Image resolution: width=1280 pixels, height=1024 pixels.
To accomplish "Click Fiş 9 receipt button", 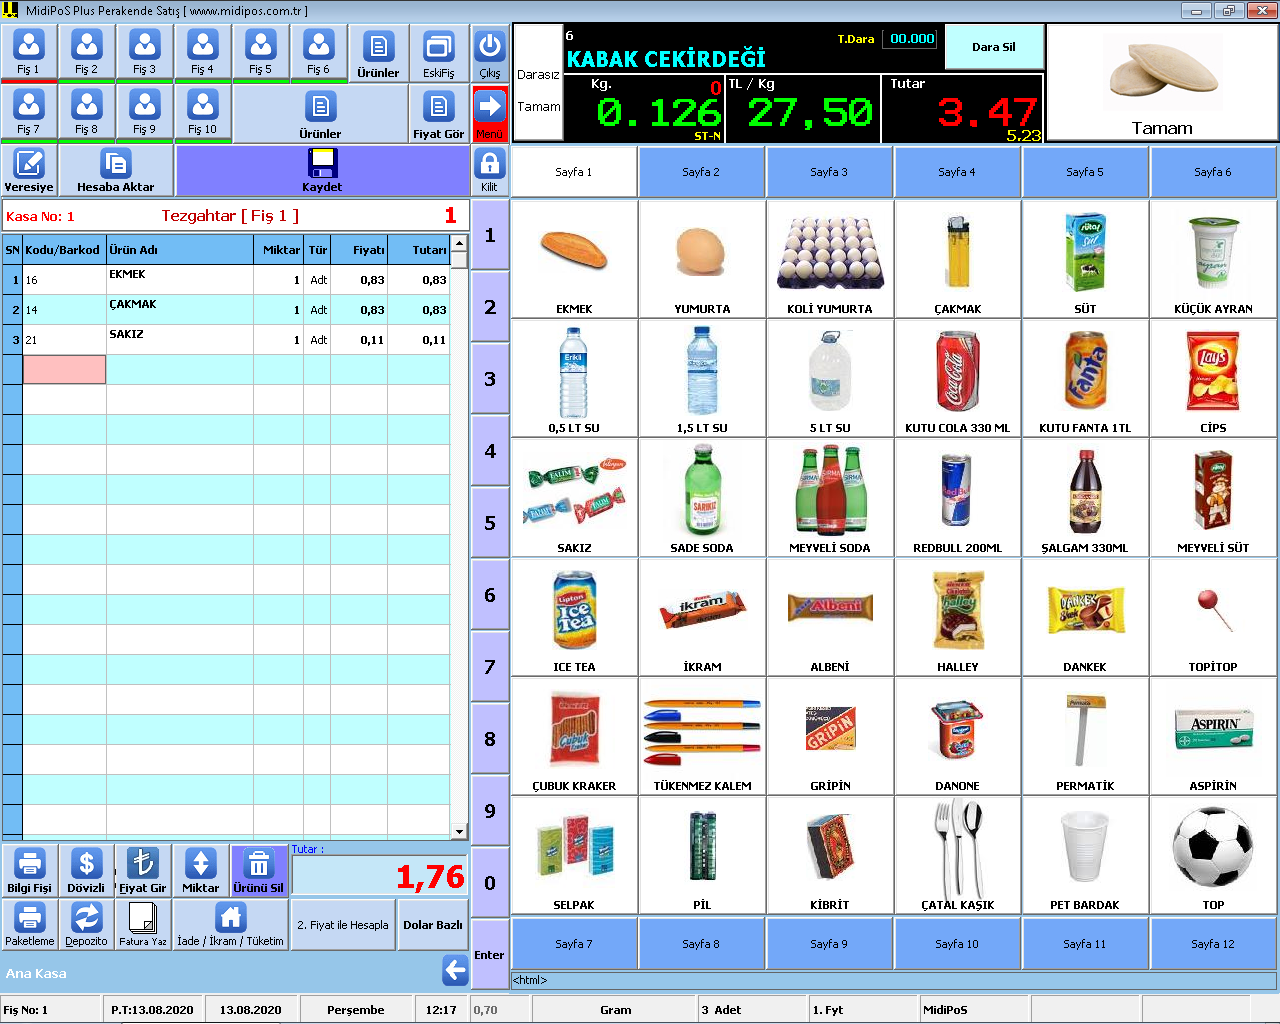I will tap(145, 114).
